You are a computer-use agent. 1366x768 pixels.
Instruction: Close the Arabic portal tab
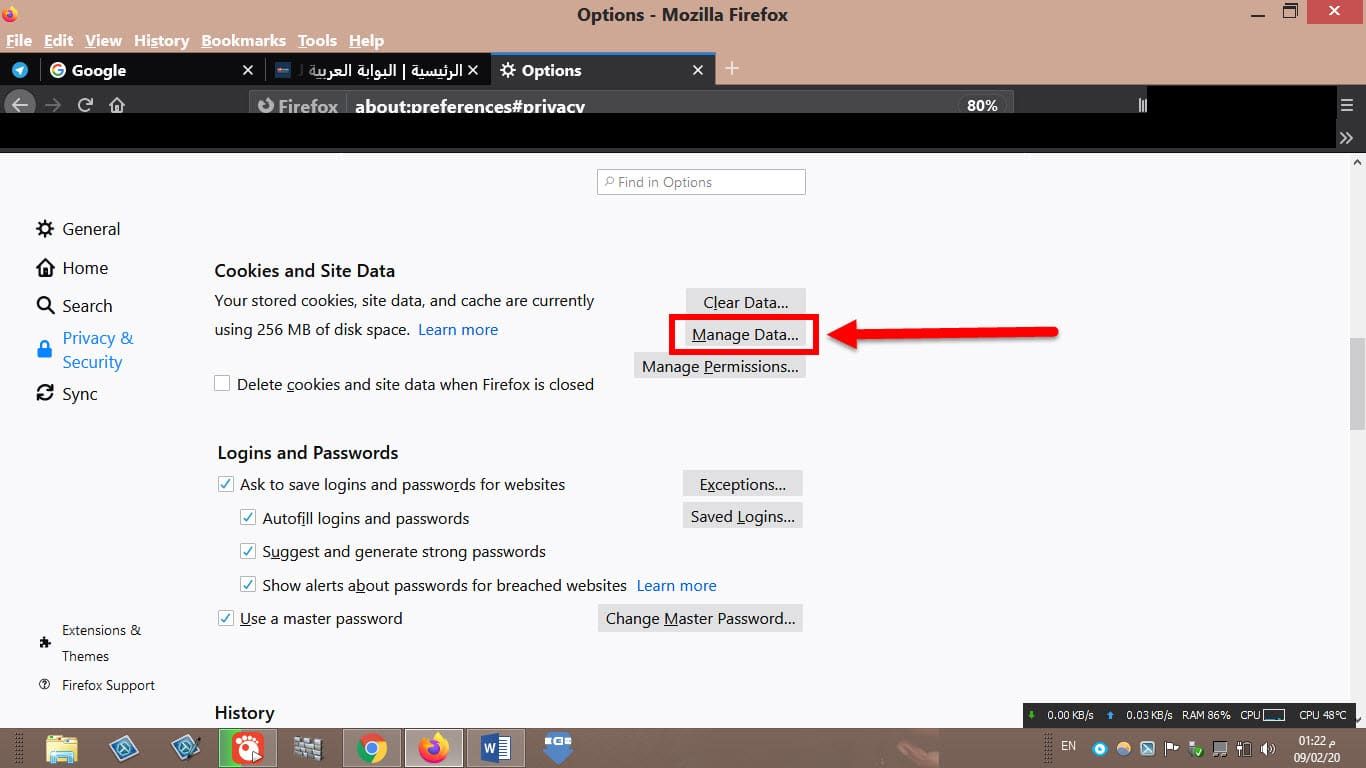(x=473, y=70)
